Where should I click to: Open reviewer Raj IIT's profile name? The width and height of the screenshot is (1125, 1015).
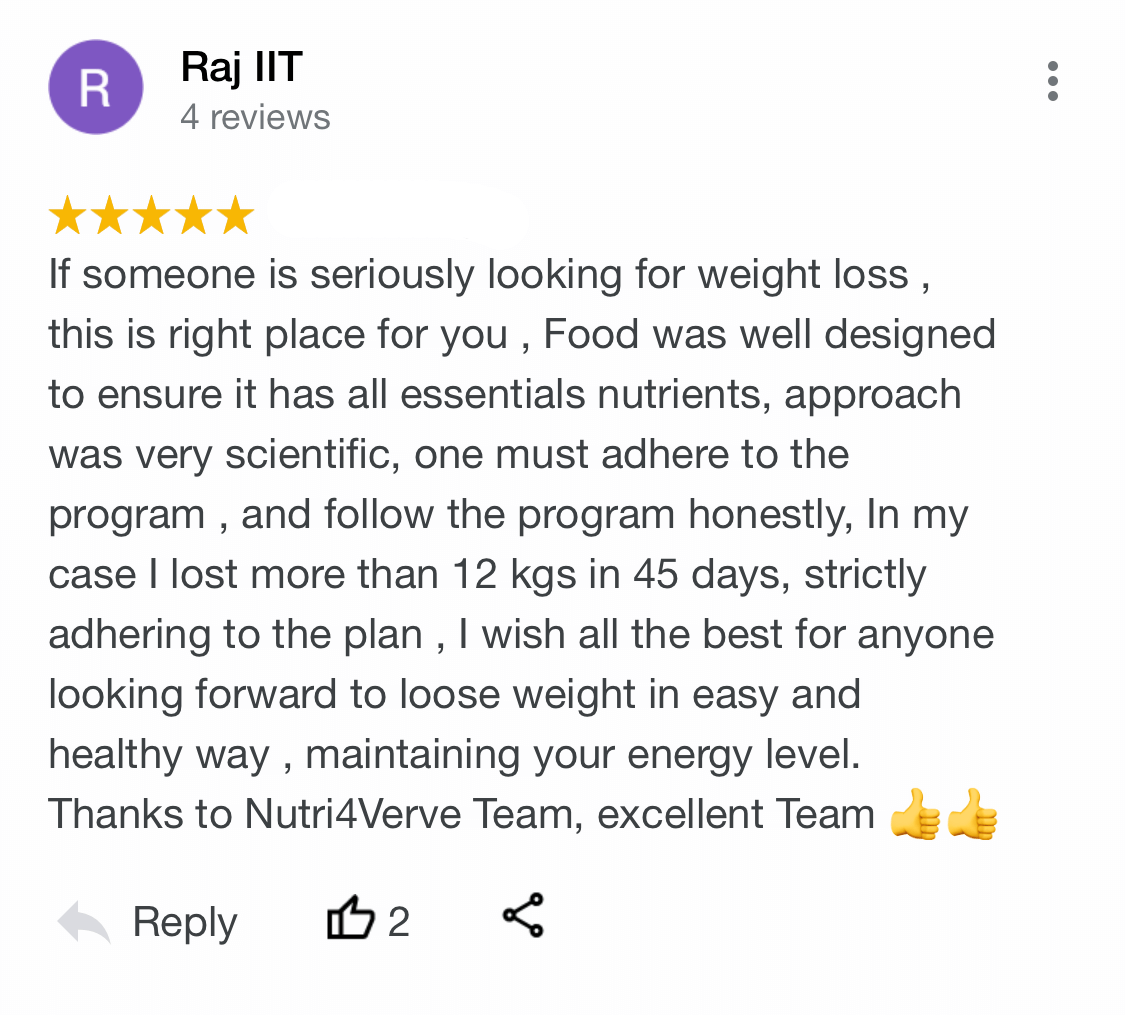241,67
